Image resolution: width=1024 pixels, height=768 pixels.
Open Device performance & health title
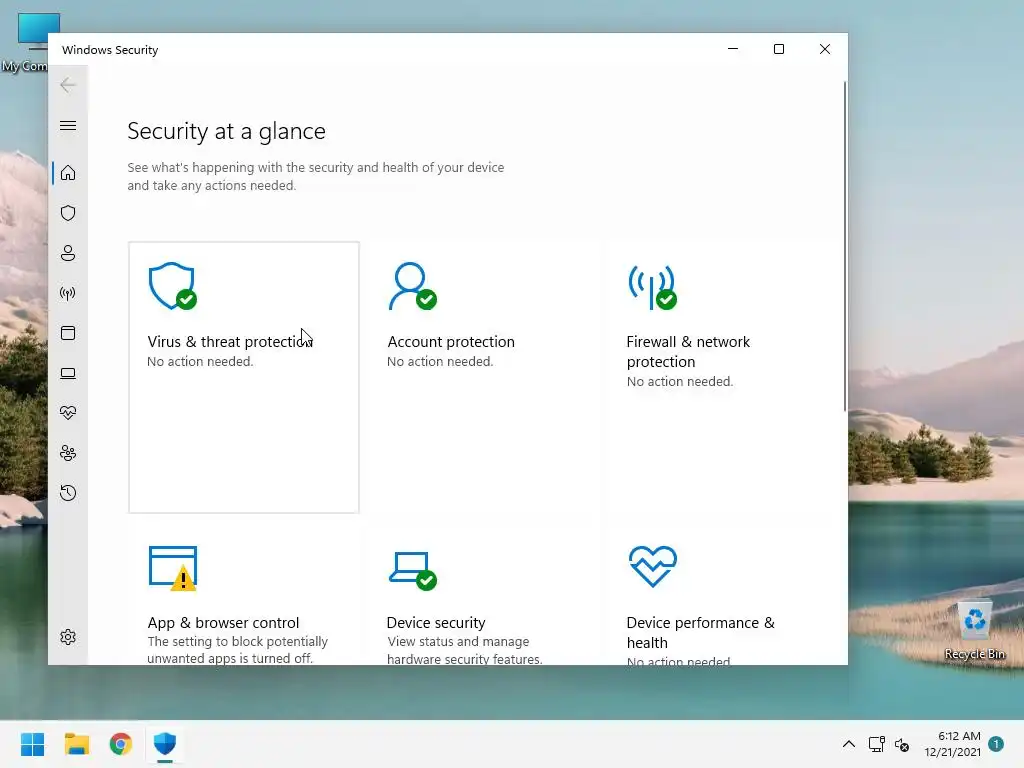click(x=701, y=632)
